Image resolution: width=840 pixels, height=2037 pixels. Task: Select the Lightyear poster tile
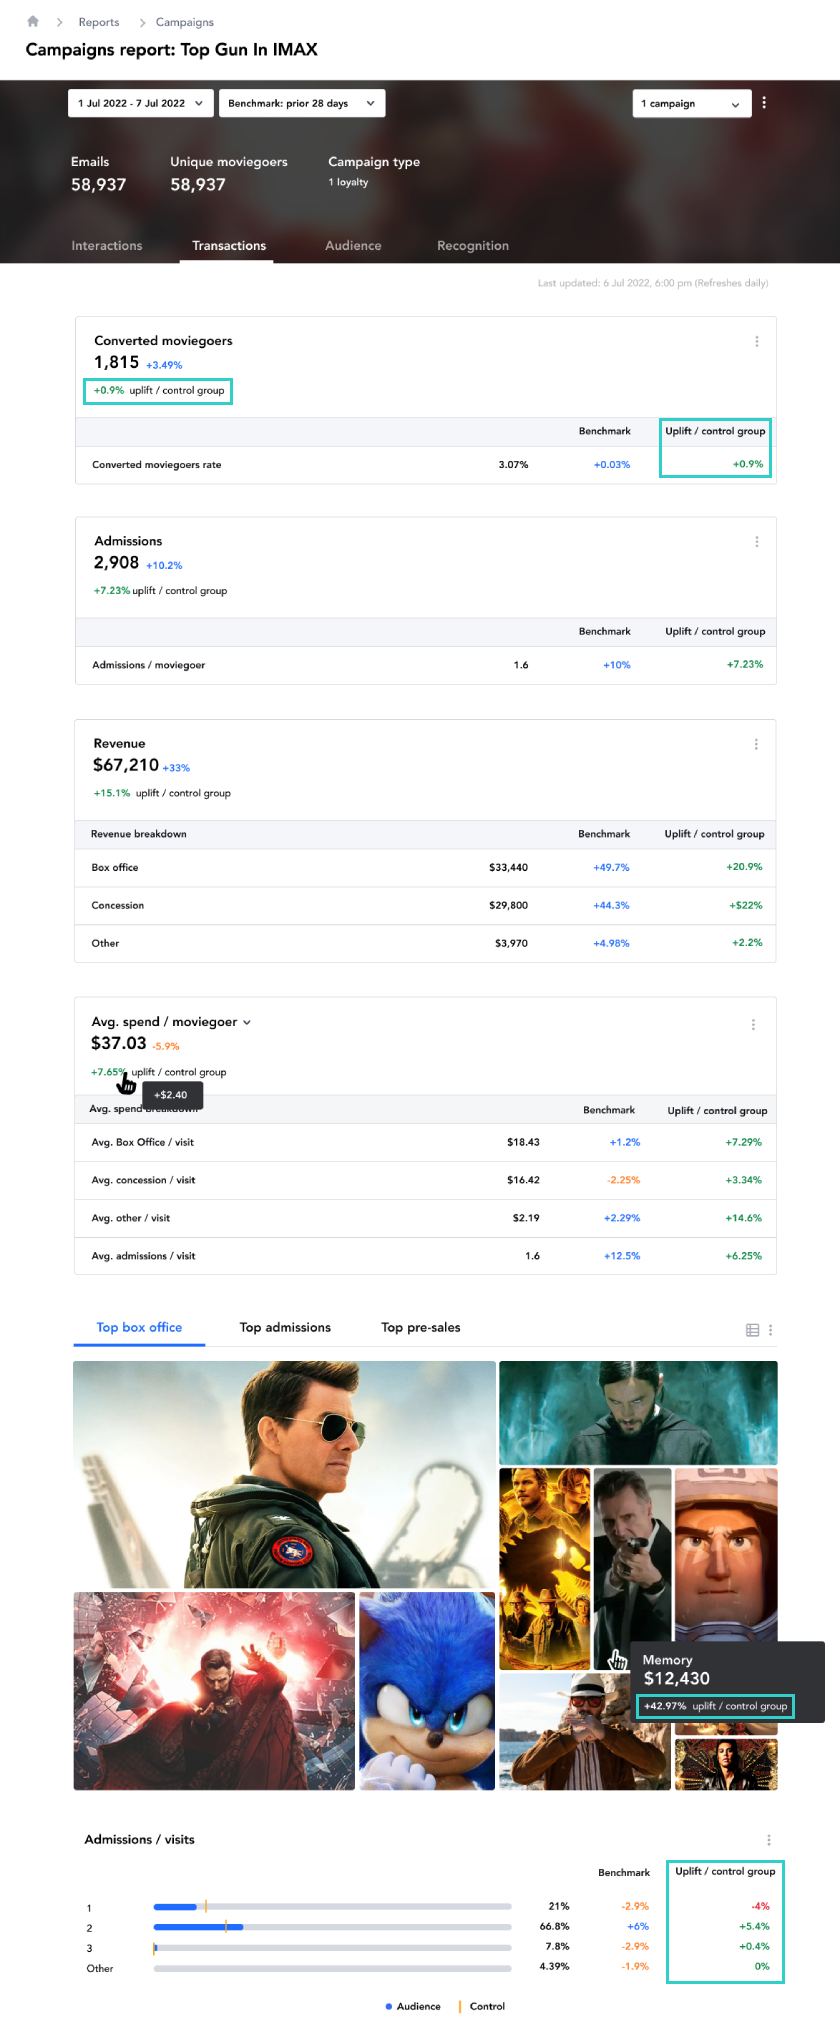click(x=726, y=1555)
